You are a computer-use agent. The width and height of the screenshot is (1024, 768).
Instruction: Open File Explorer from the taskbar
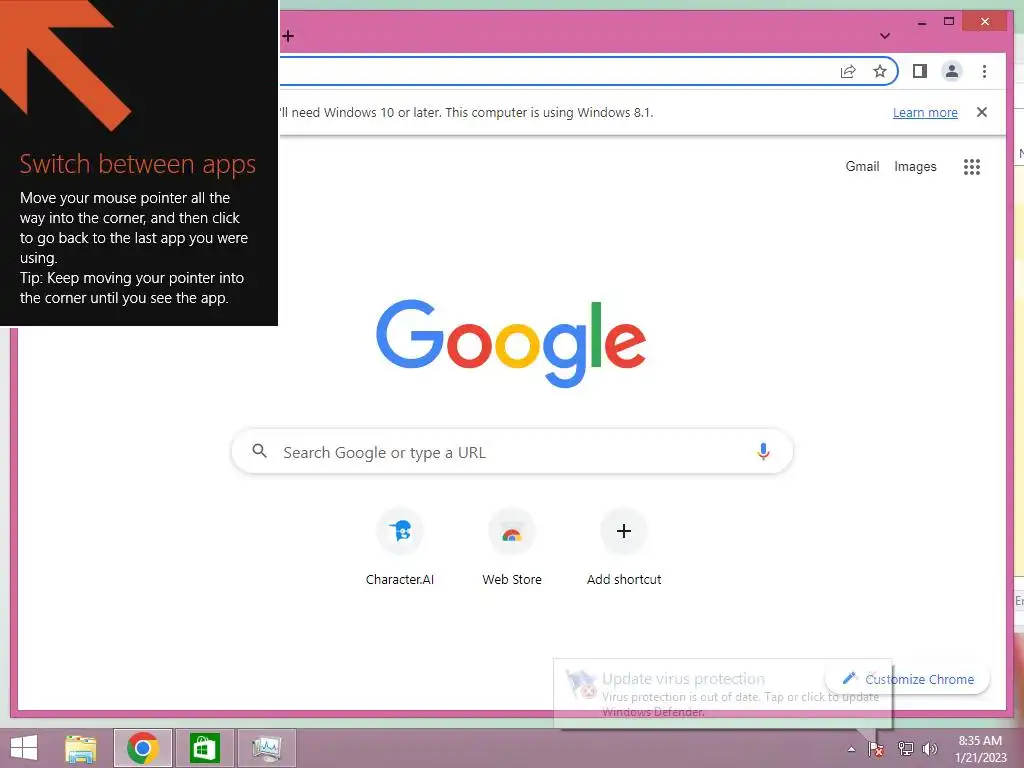pos(80,748)
